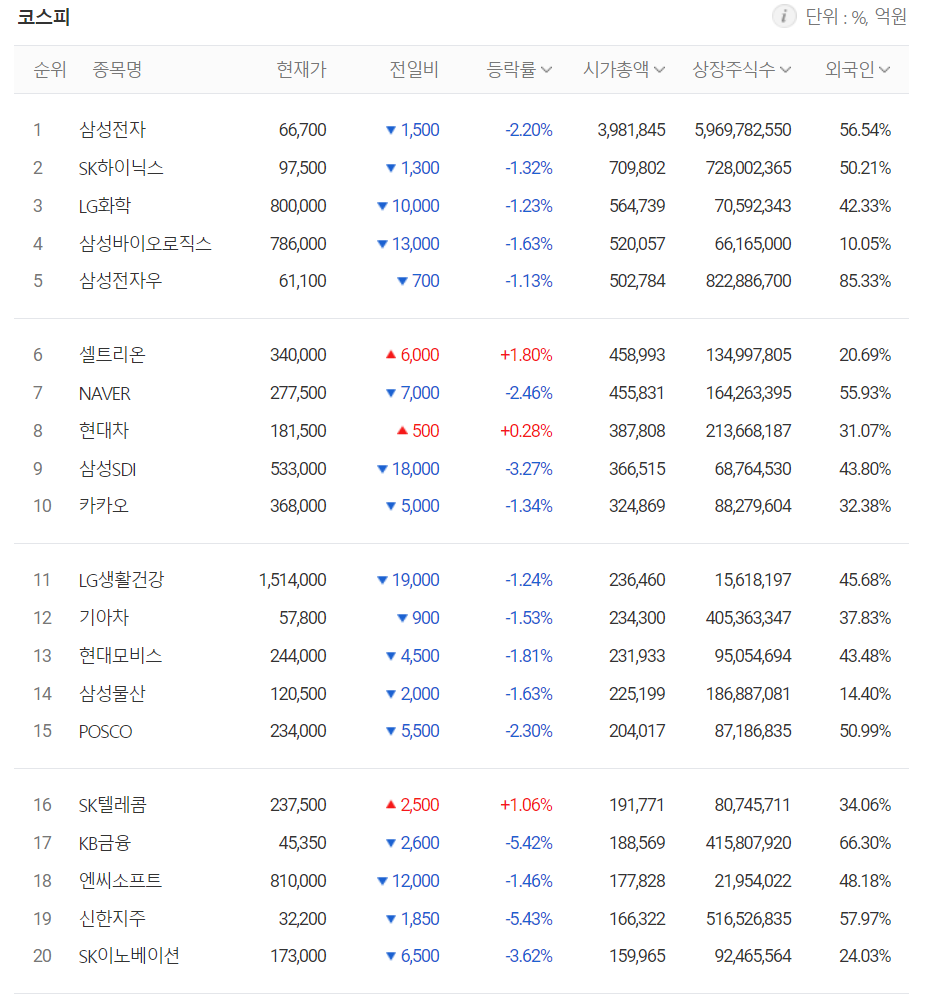
Task: Select 삼성전자 current price 66,700
Action: (x=302, y=130)
